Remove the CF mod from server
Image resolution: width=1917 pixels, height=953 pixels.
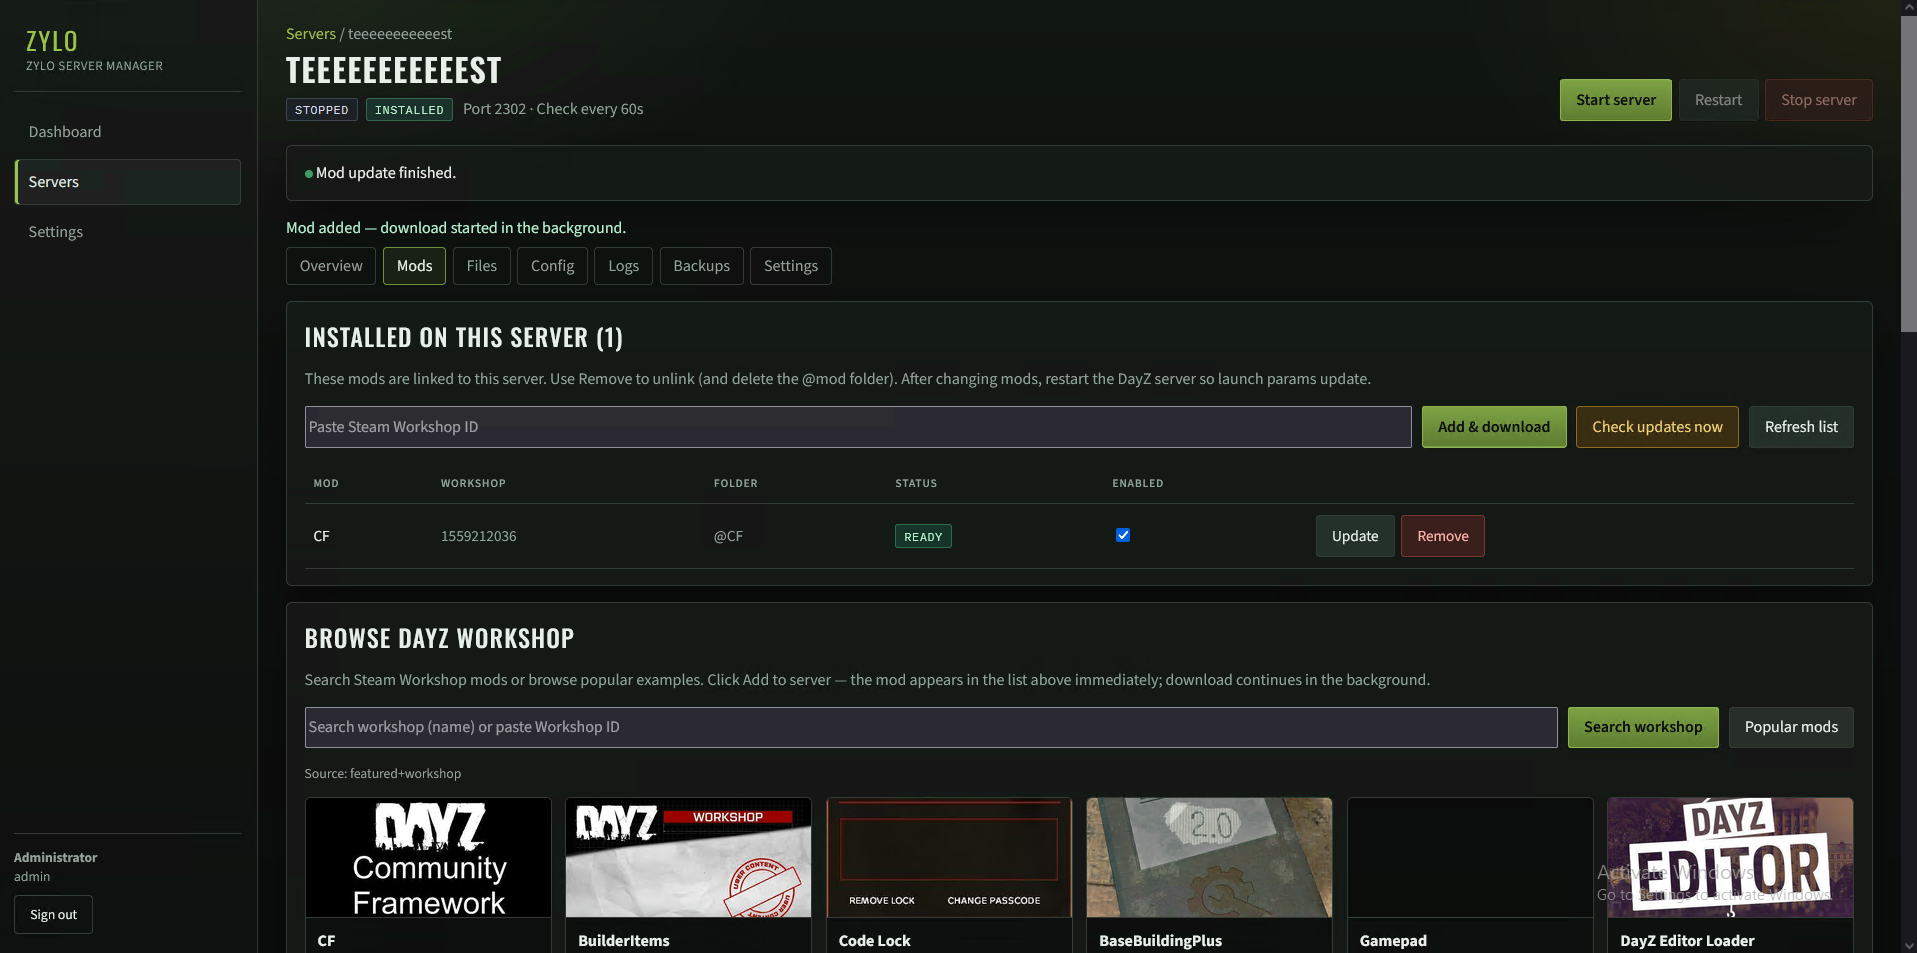[1442, 536]
